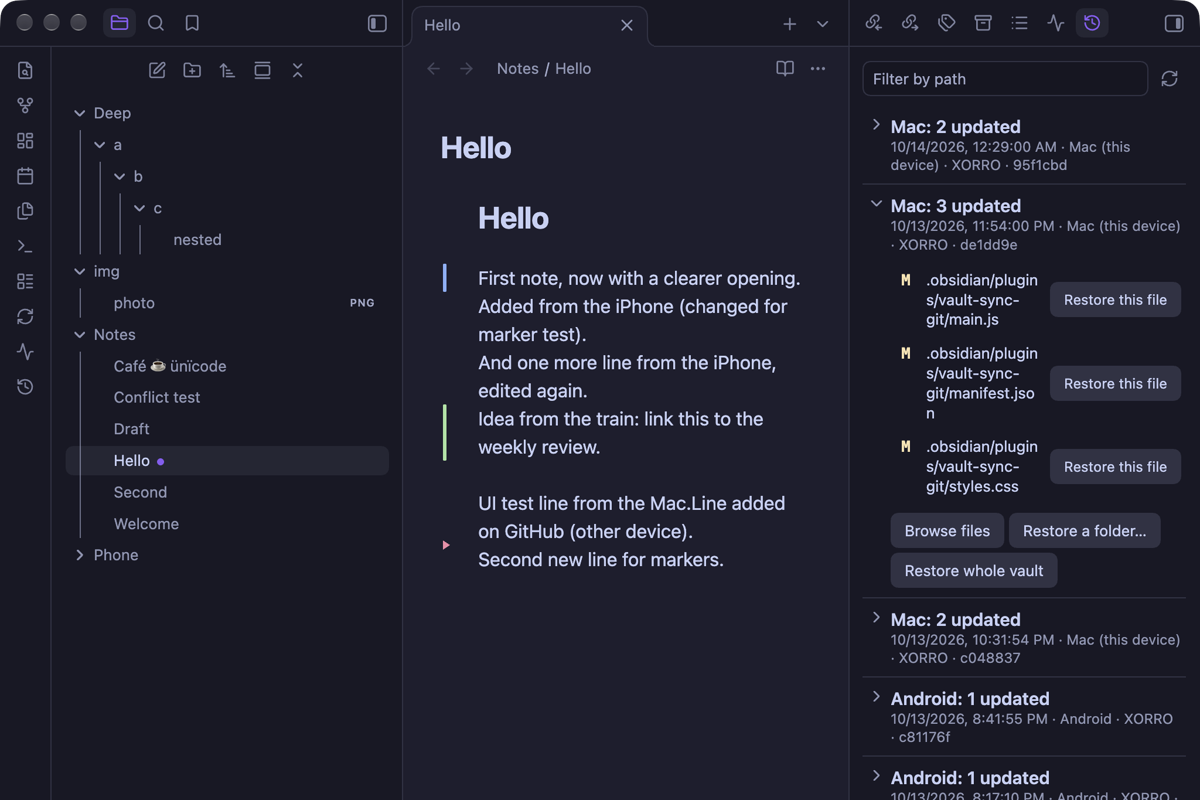The image size is (1200, 800).
Task: Click the archive box icon in right sidebar
Action: point(983,23)
